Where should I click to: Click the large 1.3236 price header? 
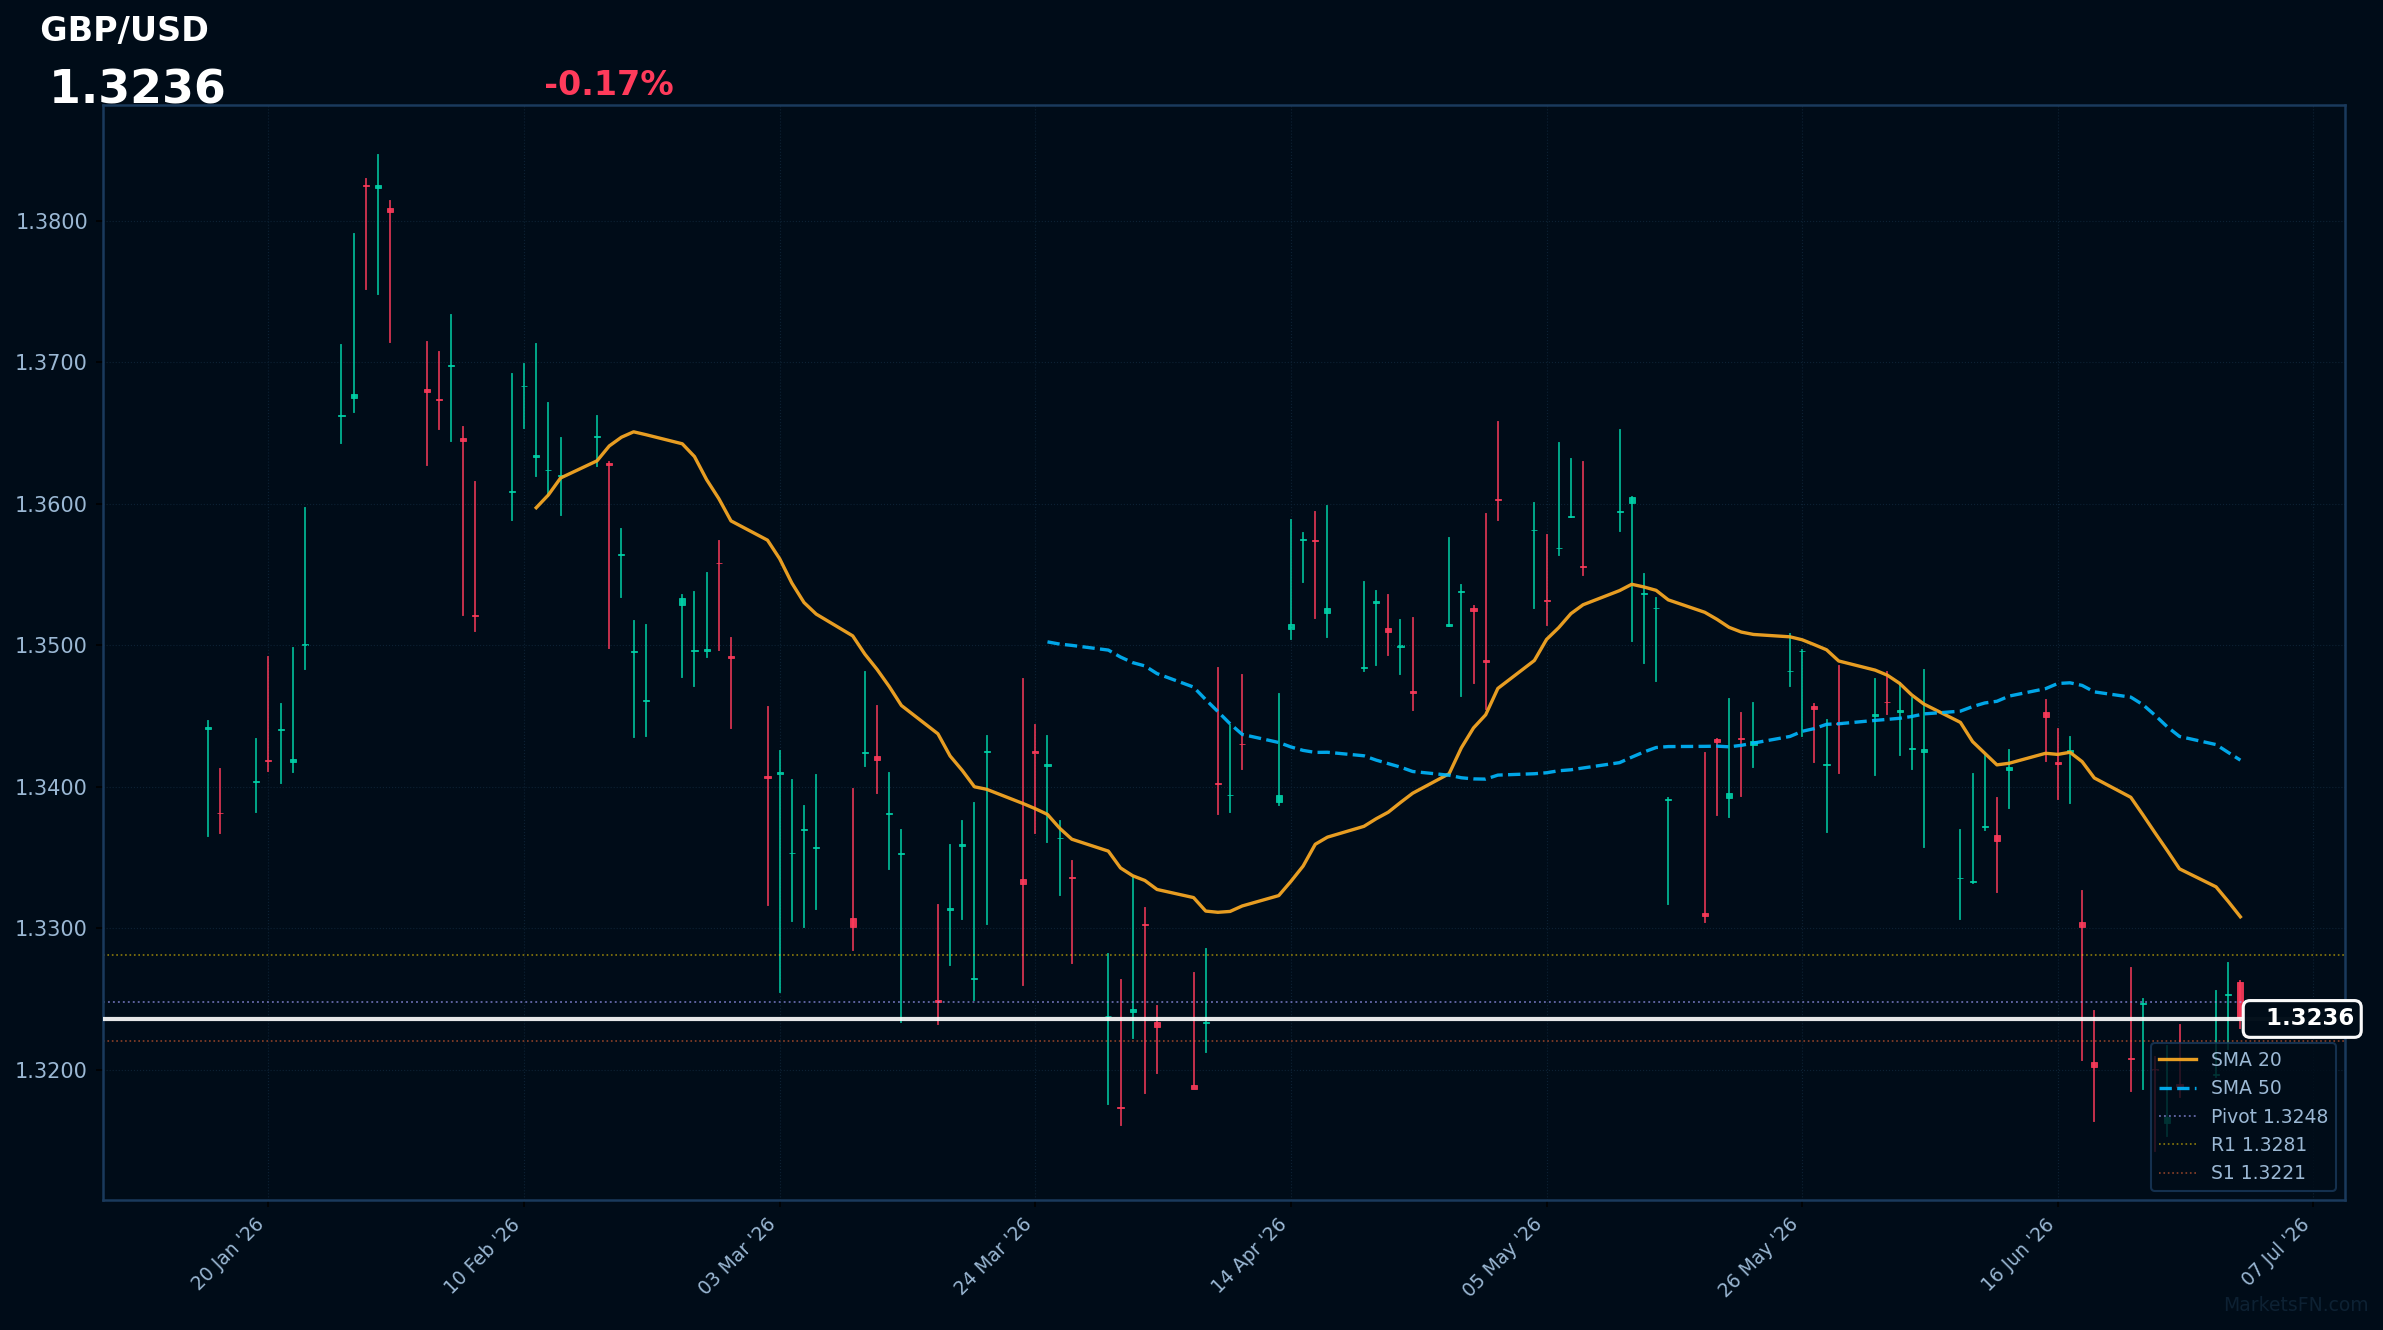(137, 88)
